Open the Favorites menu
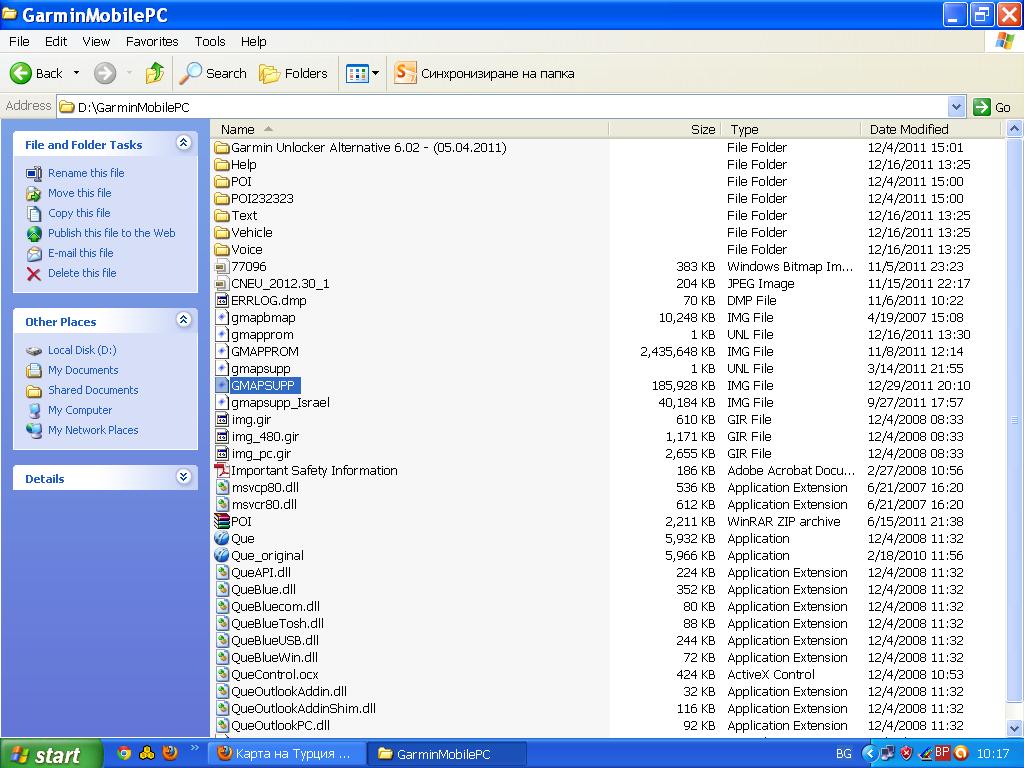This screenshot has height=768, width=1024. pos(152,41)
